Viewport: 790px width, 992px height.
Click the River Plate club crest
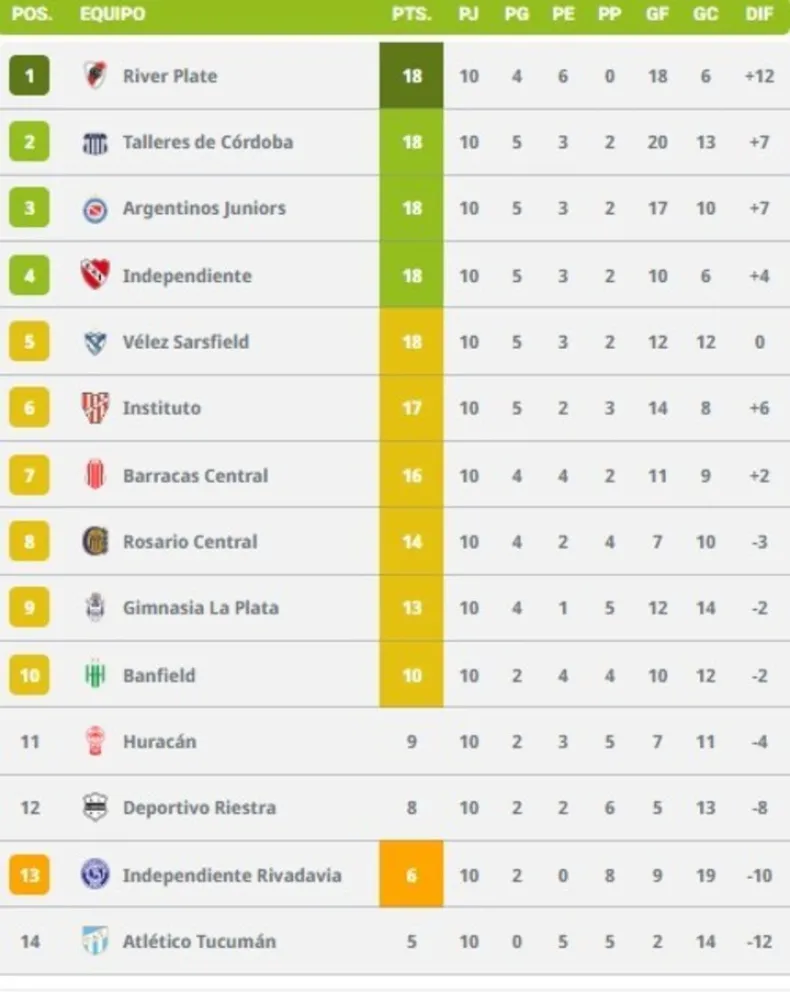(x=96, y=76)
